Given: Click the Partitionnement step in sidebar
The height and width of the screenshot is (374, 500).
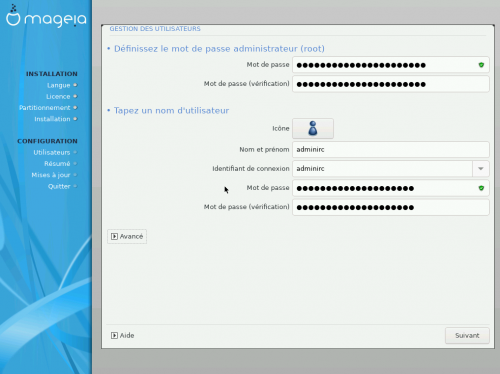Looking at the screenshot, I should (x=48, y=108).
